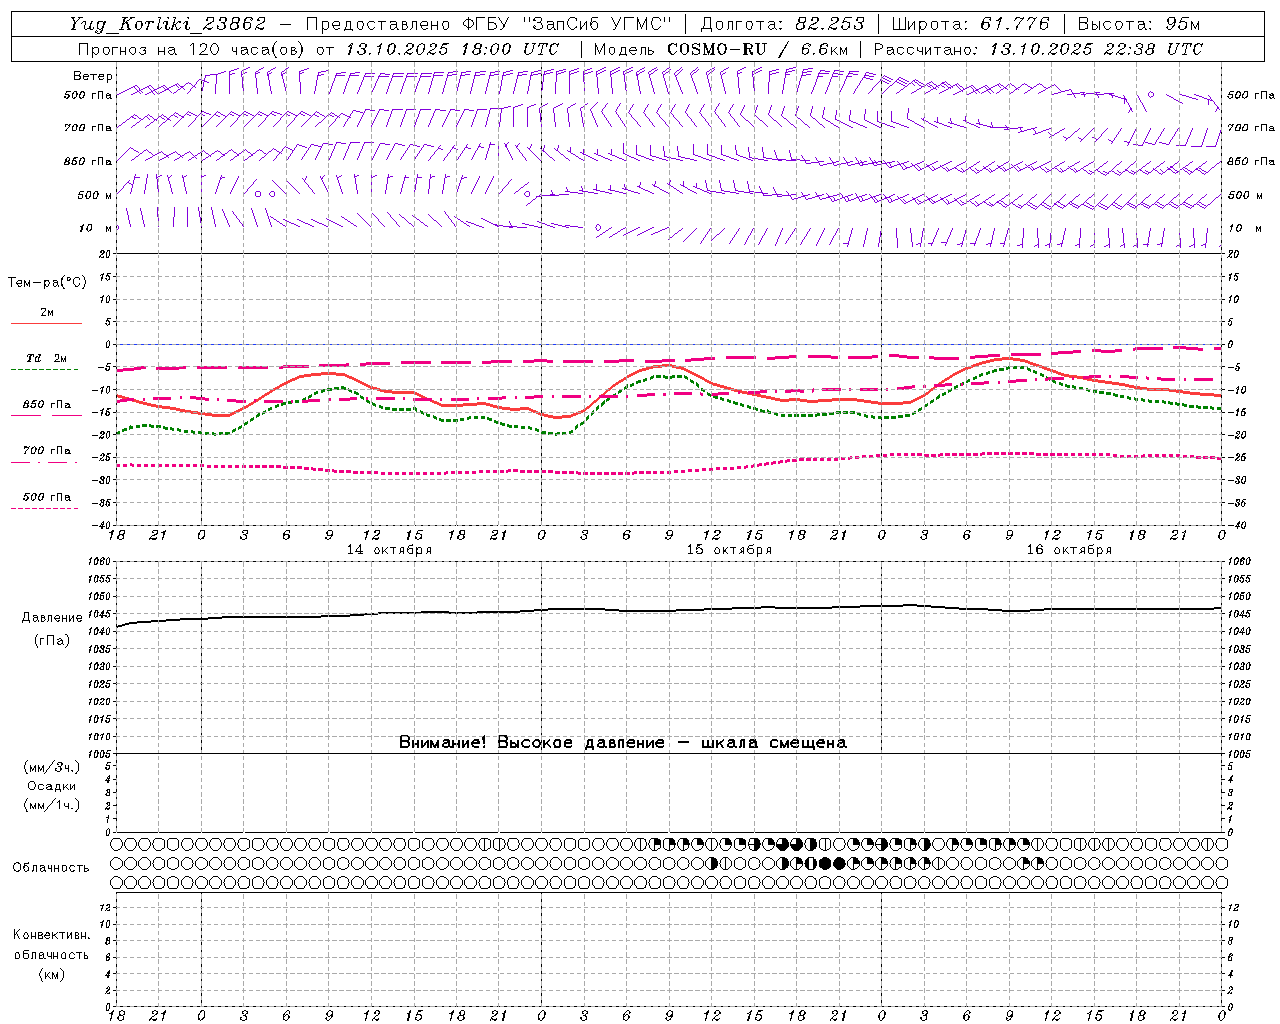Screen dimensions: 1280x1024
Task: Click the pink dotted line sample under 500 гПа legend
Action: point(45,509)
